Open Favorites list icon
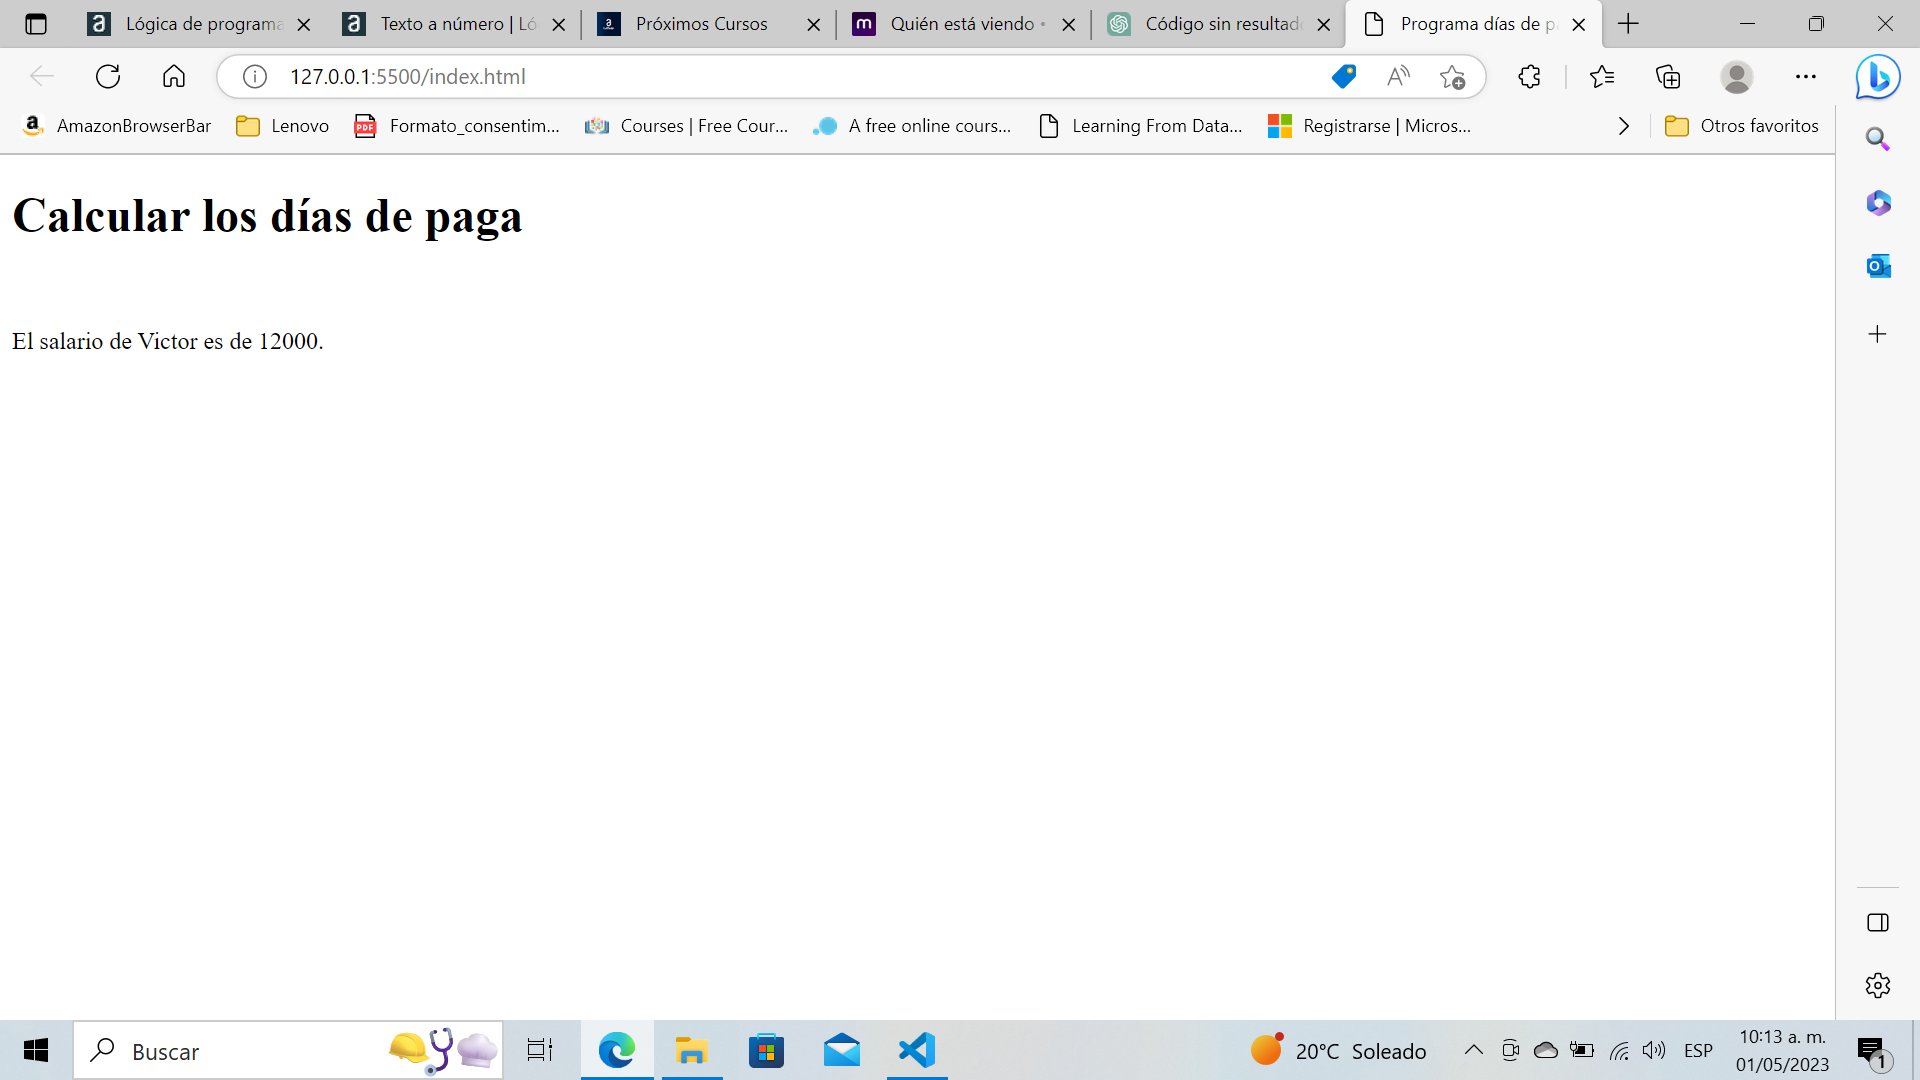The width and height of the screenshot is (1920, 1080). click(1602, 77)
